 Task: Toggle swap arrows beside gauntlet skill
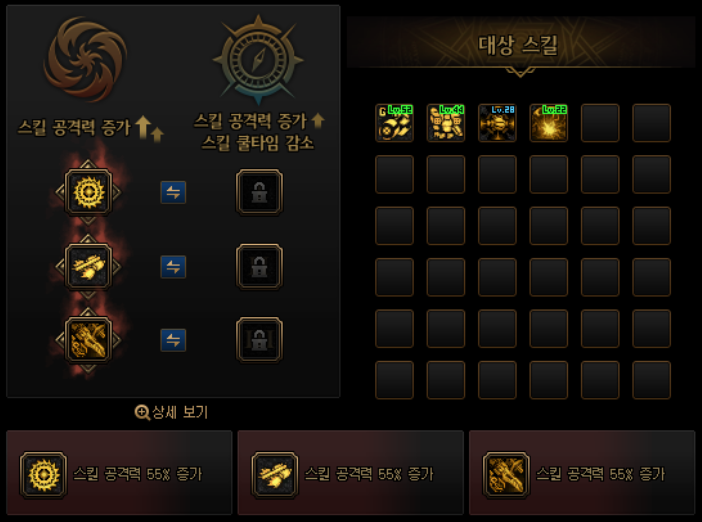[173, 340]
